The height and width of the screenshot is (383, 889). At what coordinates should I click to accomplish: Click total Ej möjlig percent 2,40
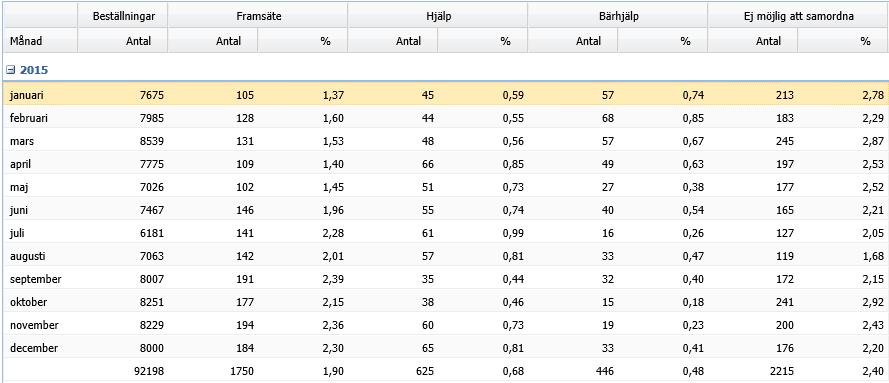coord(874,372)
